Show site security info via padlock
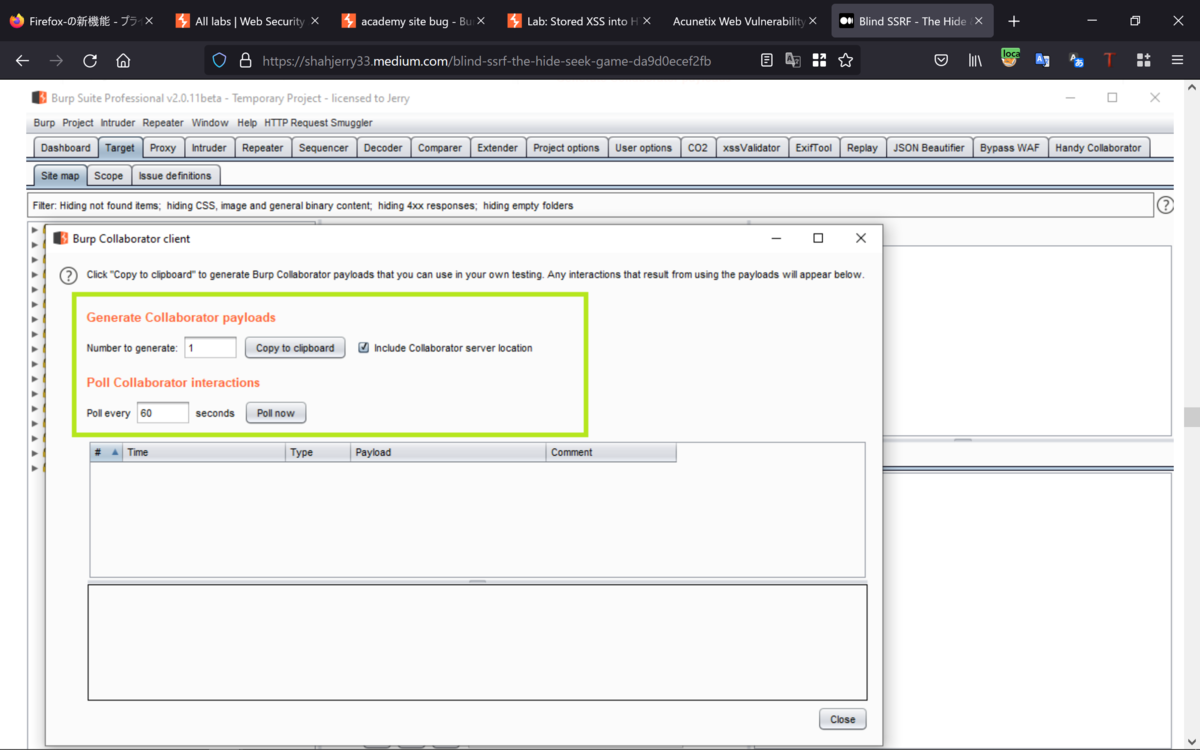Viewport: 1200px width, 750px height. point(245,61)
